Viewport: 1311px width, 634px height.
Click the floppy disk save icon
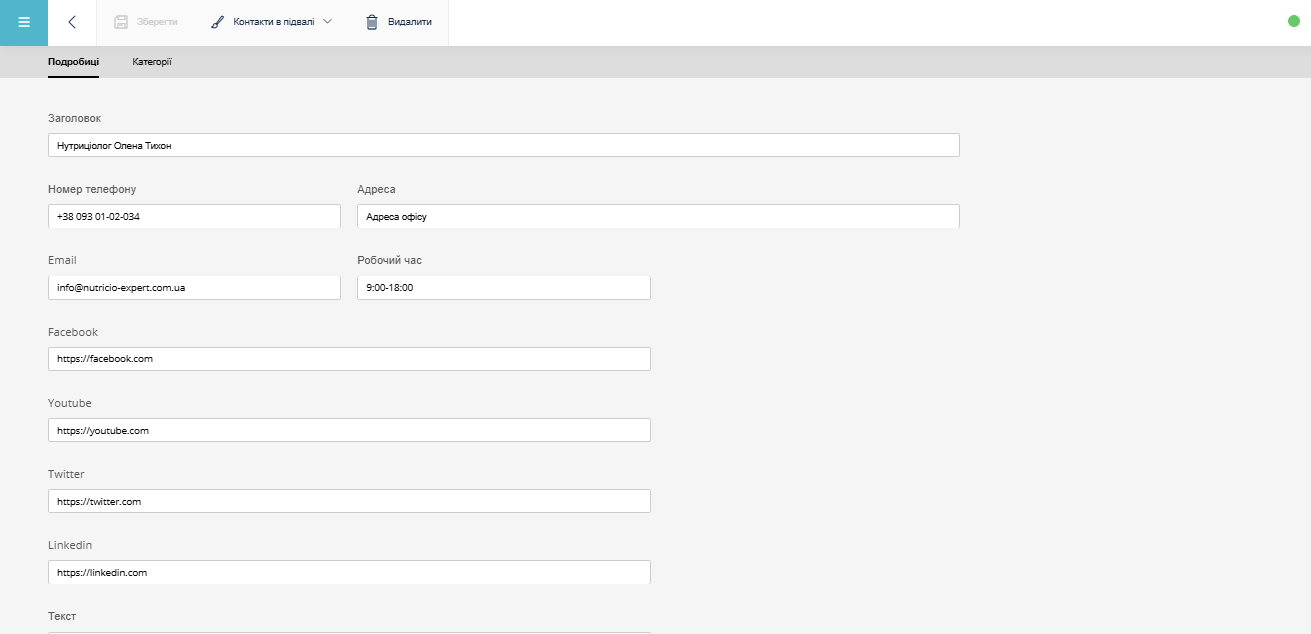(x=121, y=22)
